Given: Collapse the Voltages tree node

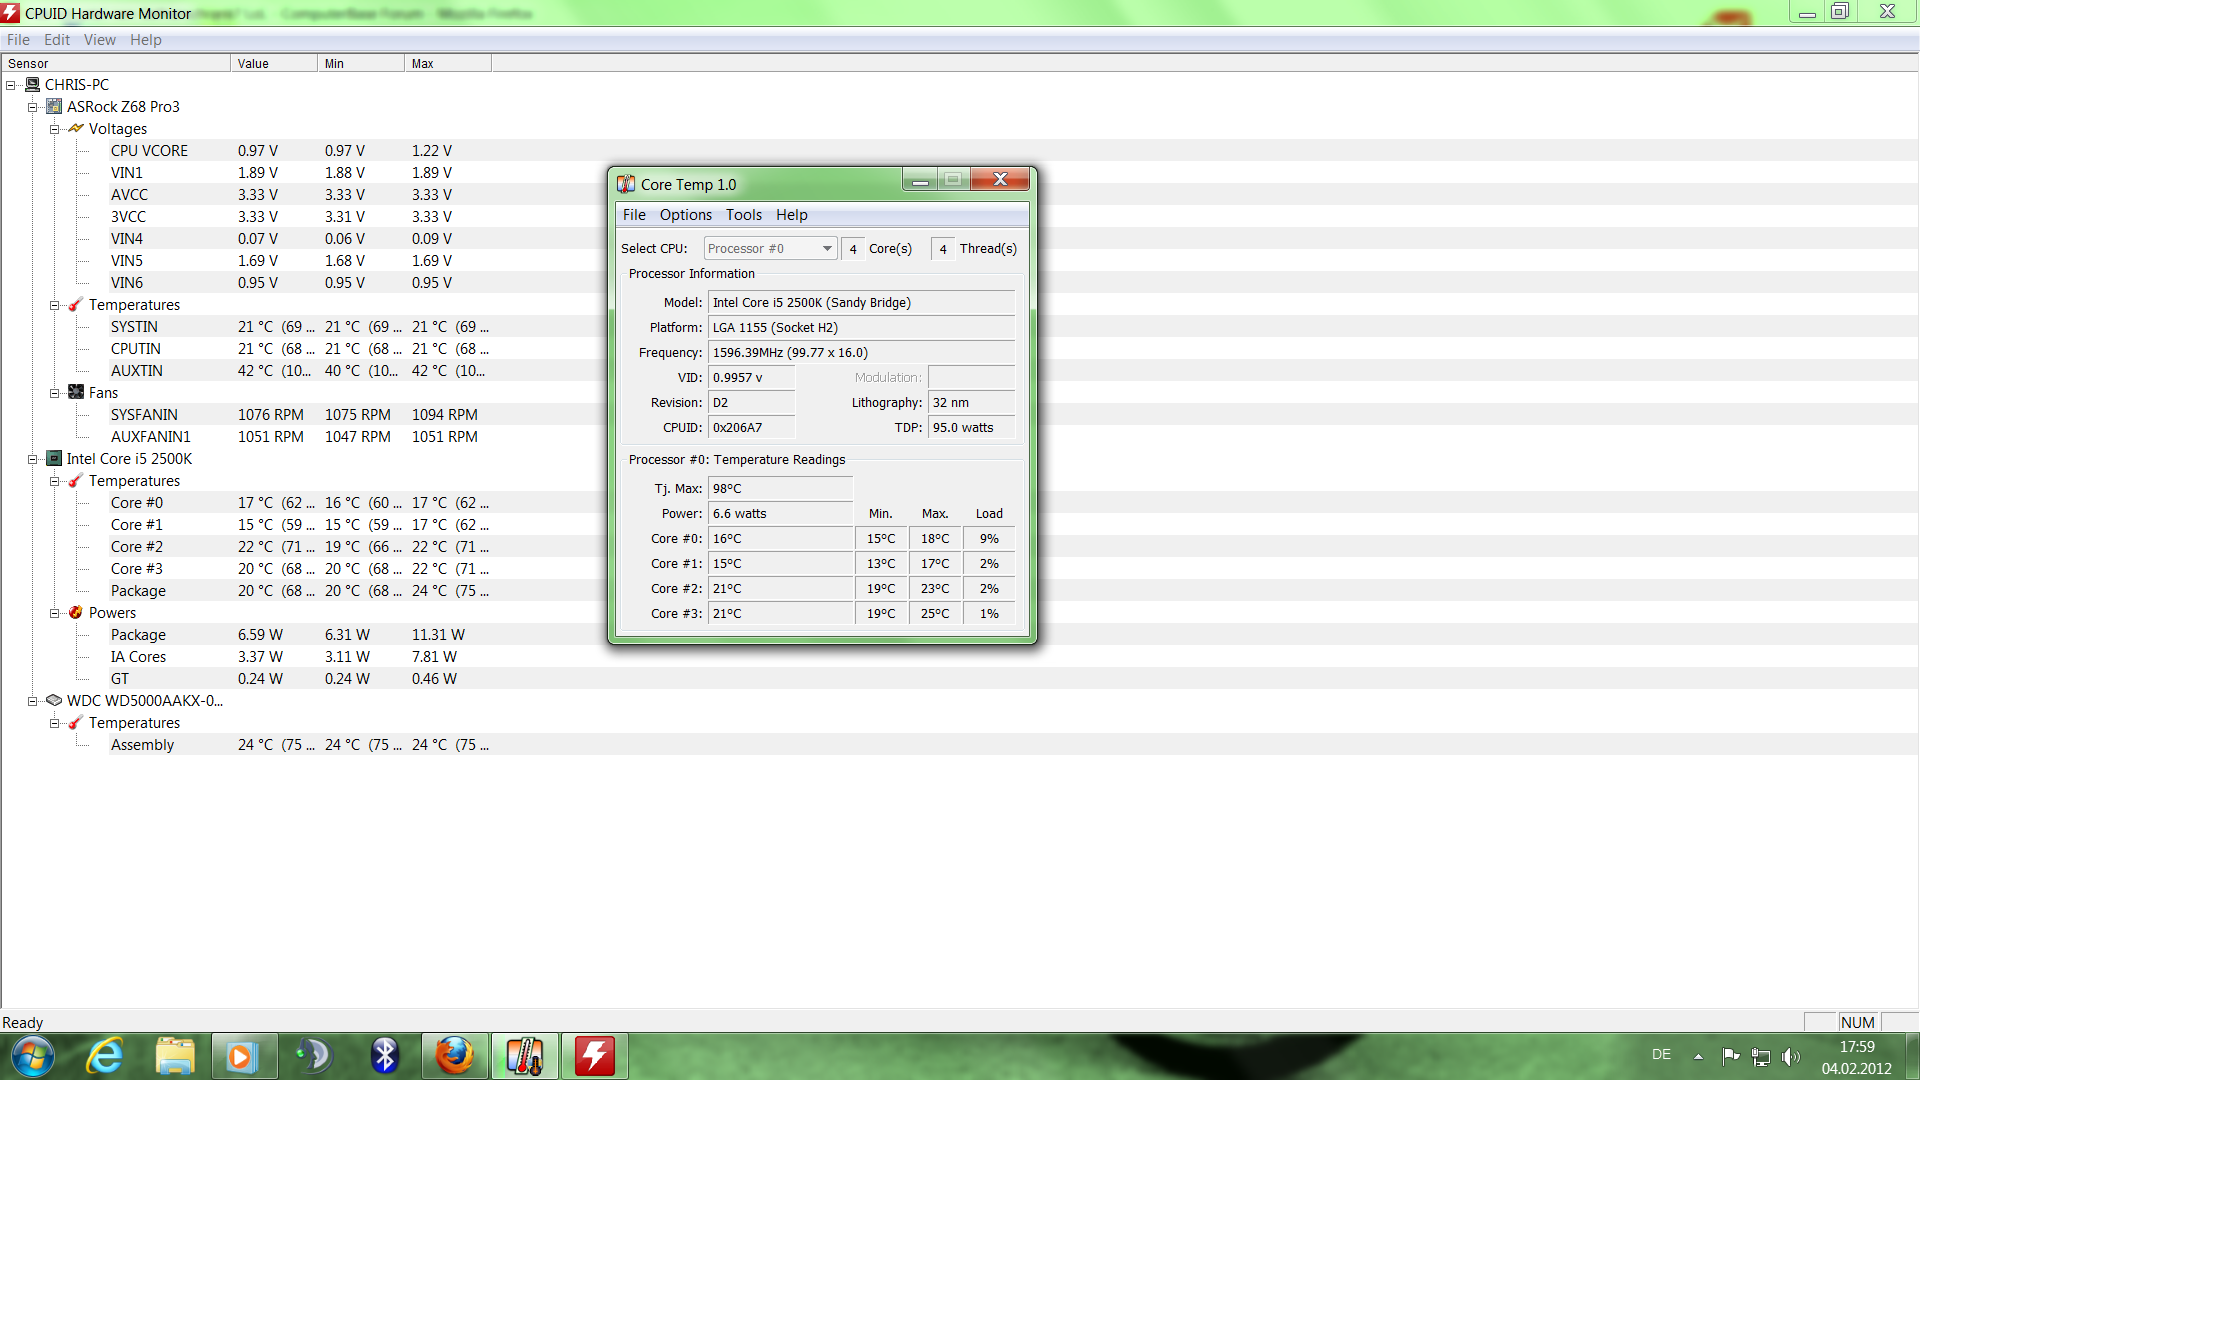Looking at the screenshot, I should [x=55, y=129].
